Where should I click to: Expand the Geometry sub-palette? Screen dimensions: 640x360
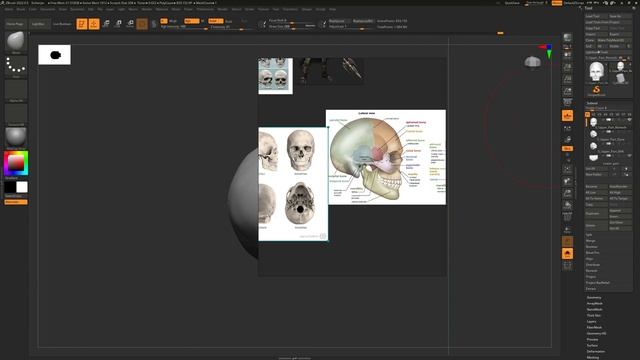(594, 298)
